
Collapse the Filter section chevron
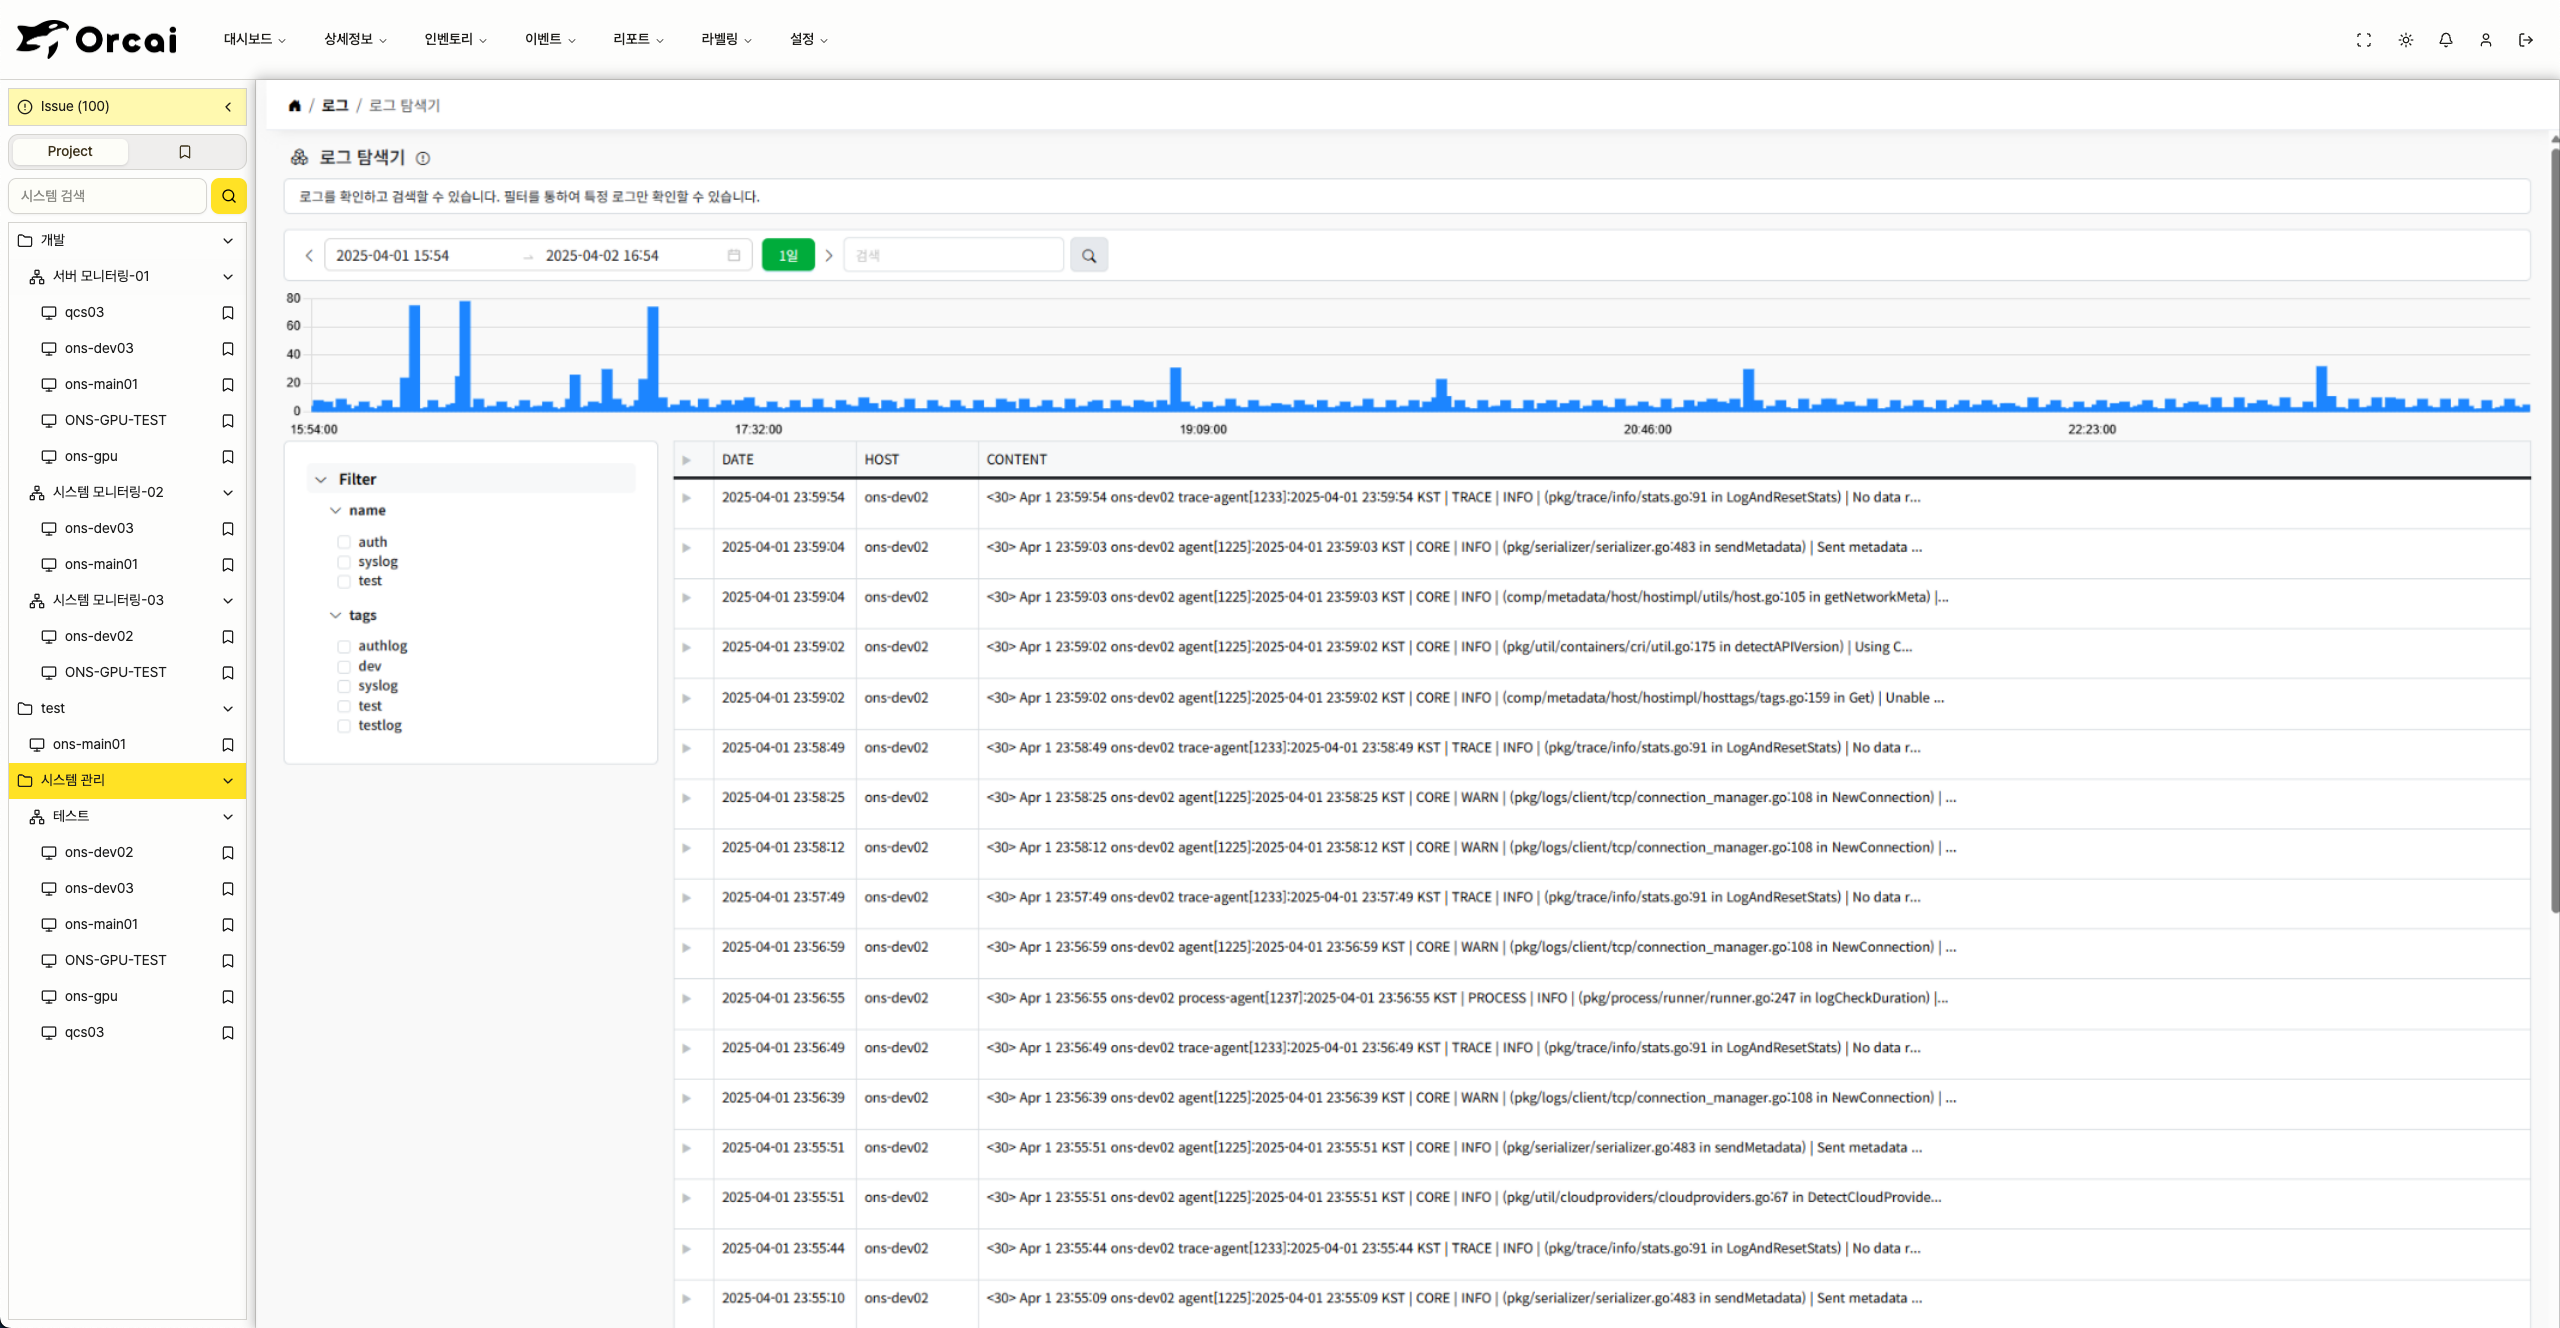tap(321, 480)
